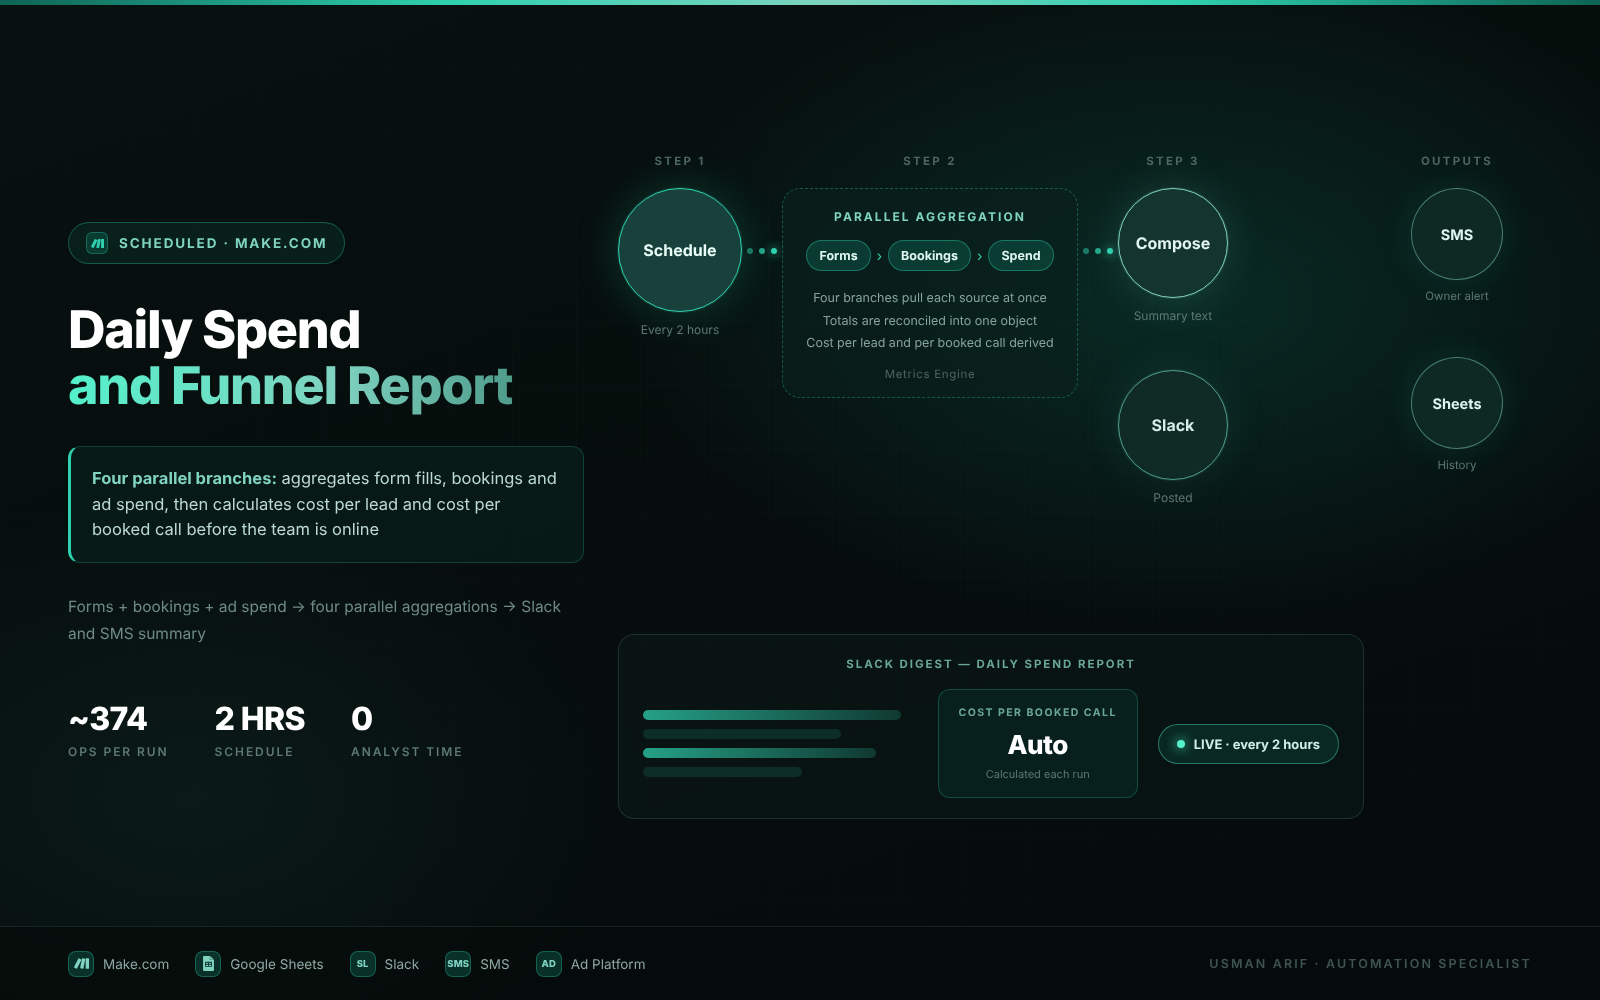1600x1000 pixels.
Task: Click the chevron between Forms and Bookings
Action: click(x=879, y=257)
